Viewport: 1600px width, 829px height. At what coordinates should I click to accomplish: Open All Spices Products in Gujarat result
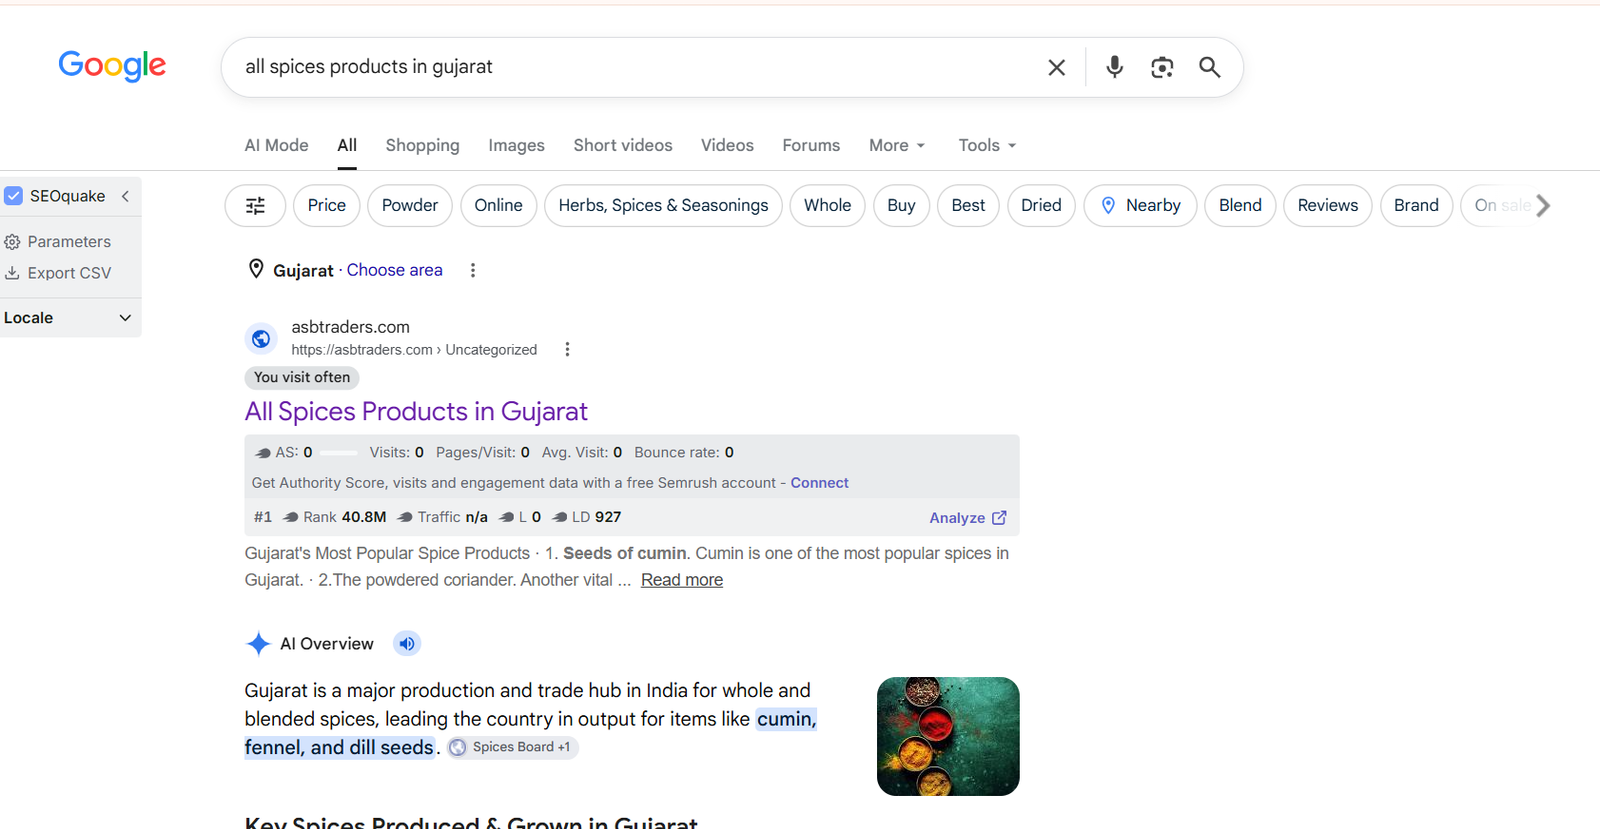point(416,412)
